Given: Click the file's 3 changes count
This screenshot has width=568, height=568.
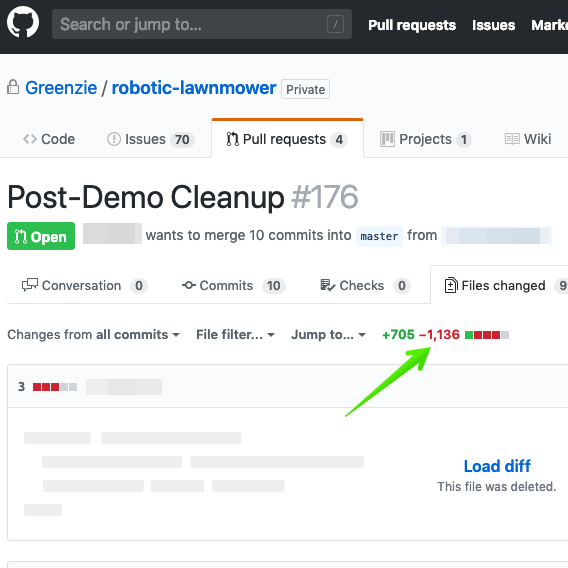Looking at the screenshot, I should pyautogui.click(x=21, y=387).
